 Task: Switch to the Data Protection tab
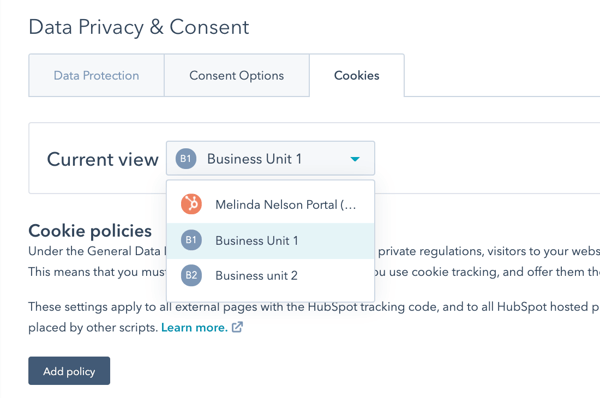[96, 75]
